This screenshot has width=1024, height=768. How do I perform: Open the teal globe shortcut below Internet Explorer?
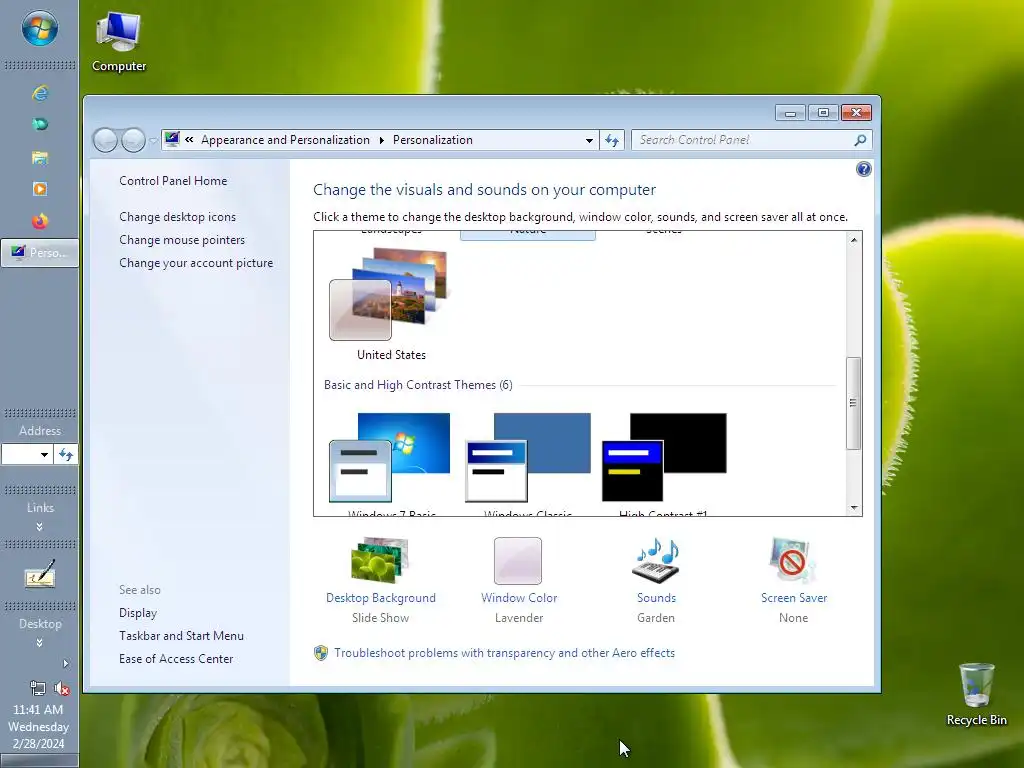coord(40,124)
